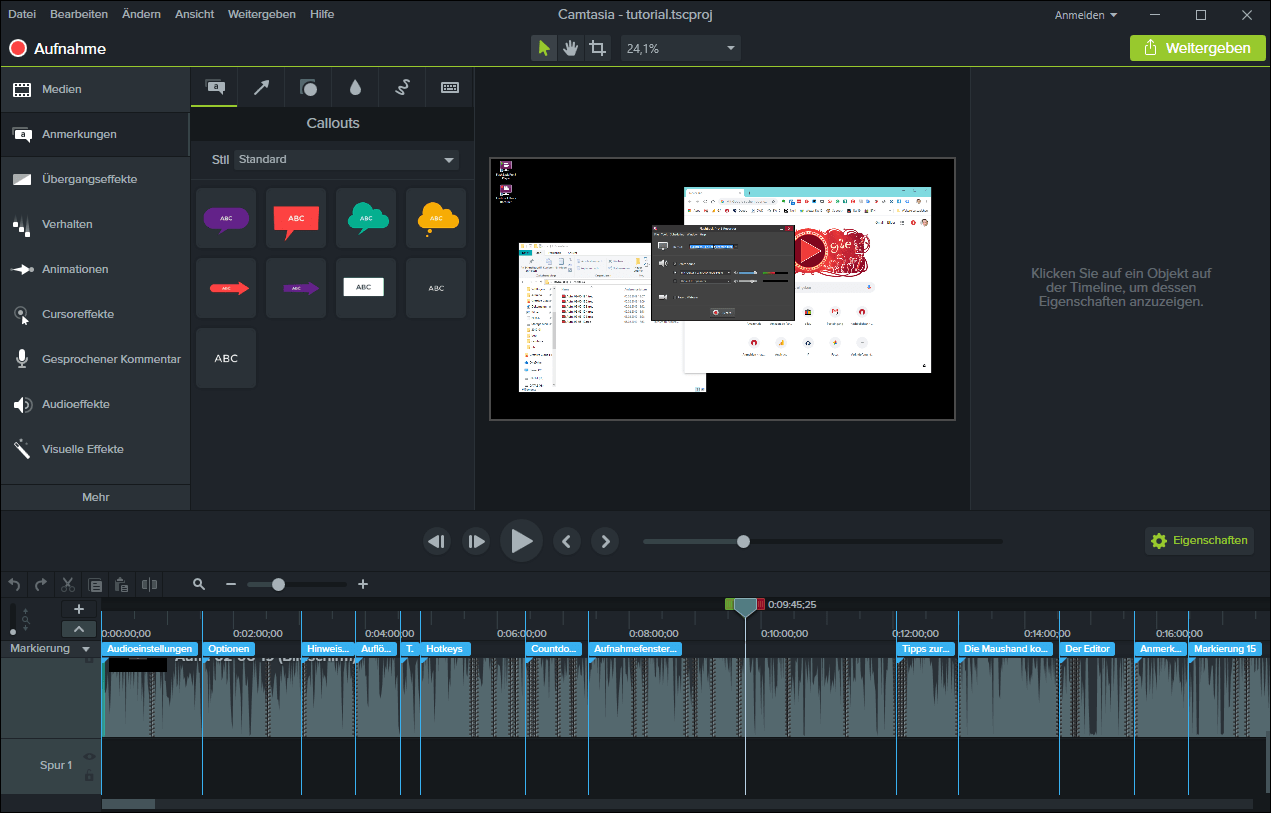Toggle the lock on Spur 1 track
This screenshot has width=1271, height=813.
point(89,775)
